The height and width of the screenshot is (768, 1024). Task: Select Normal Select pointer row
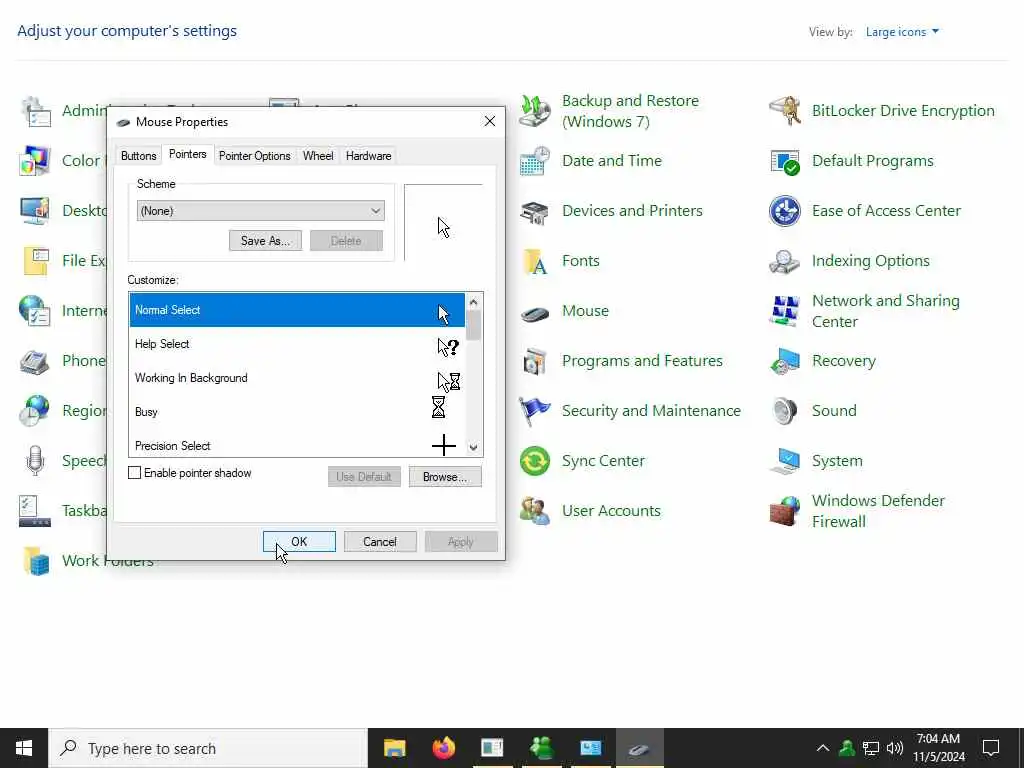coord(297,310)
